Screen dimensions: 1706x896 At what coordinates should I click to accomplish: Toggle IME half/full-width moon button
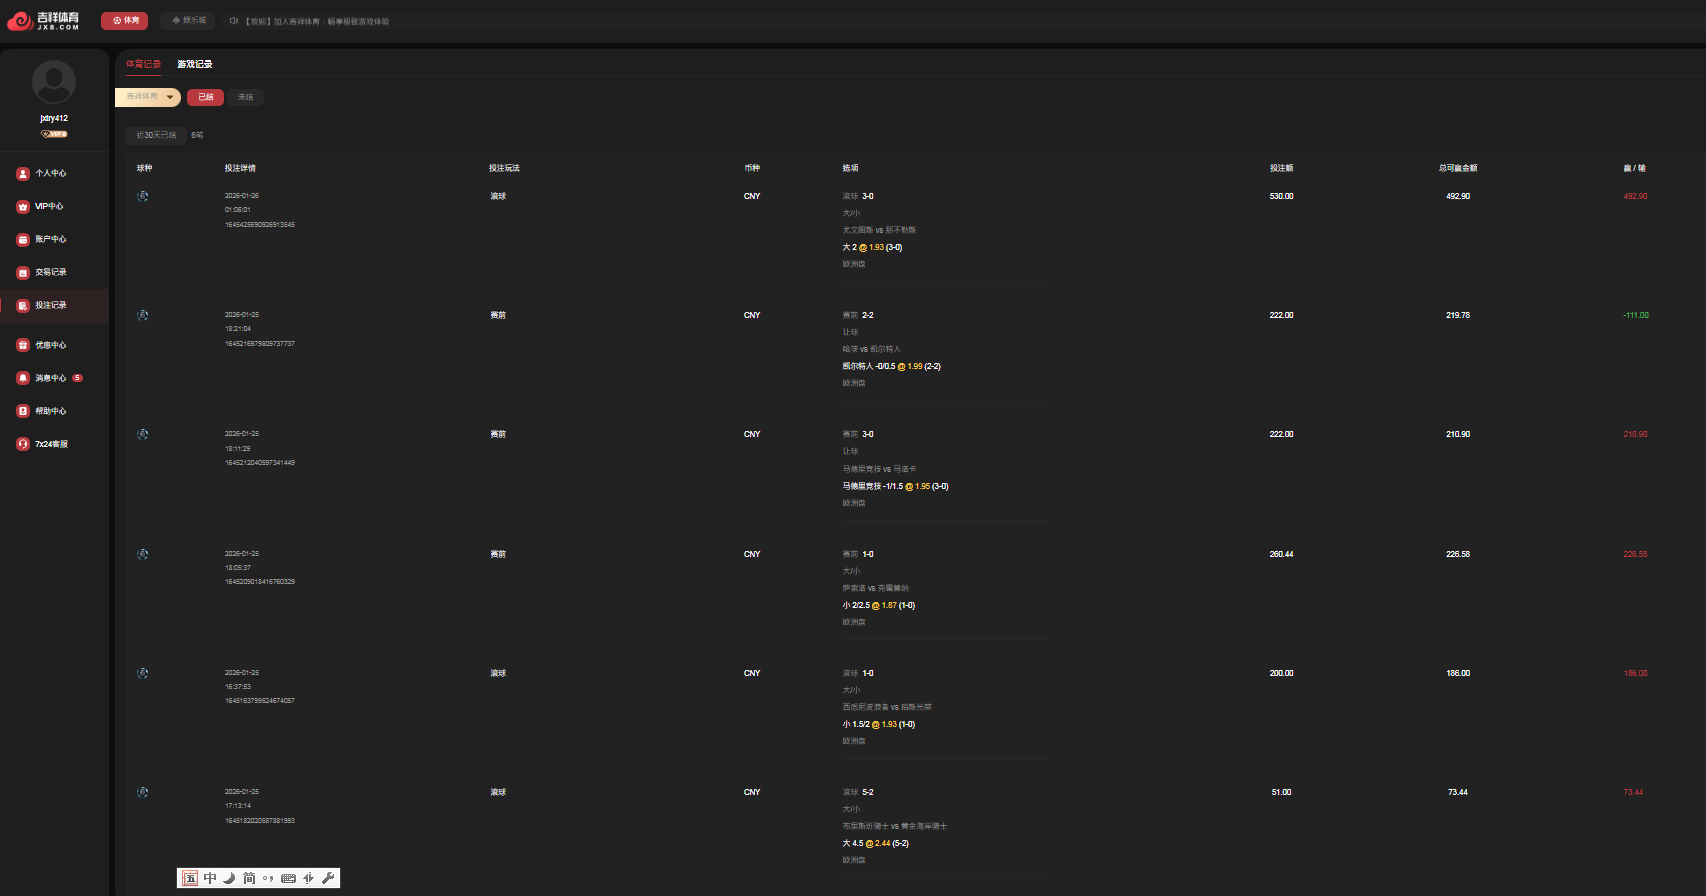[229, 878]
